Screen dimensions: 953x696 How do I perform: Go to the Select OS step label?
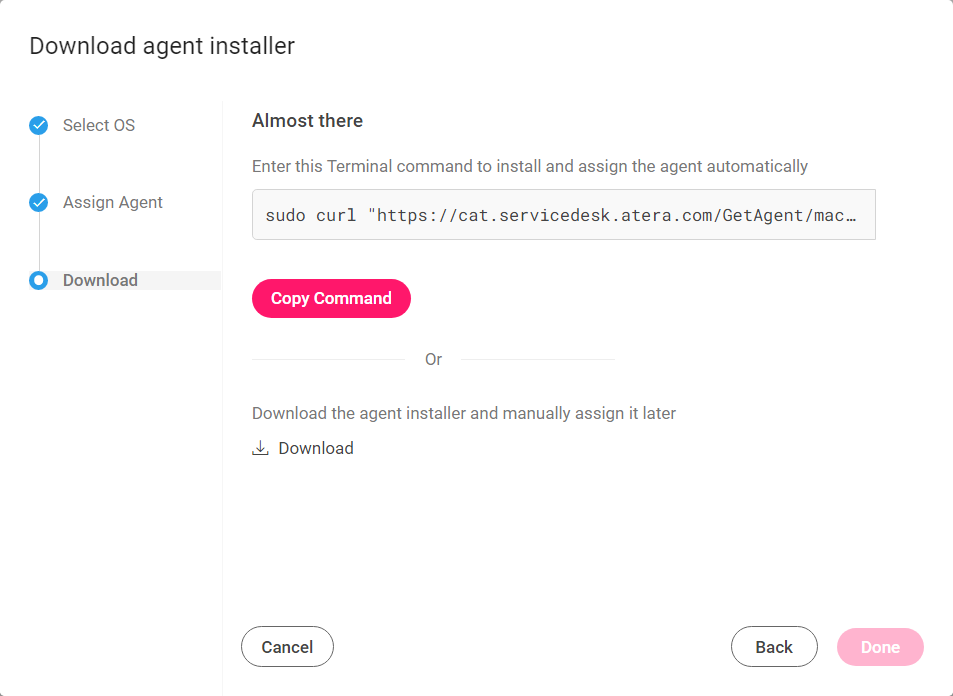coord(99,125)
